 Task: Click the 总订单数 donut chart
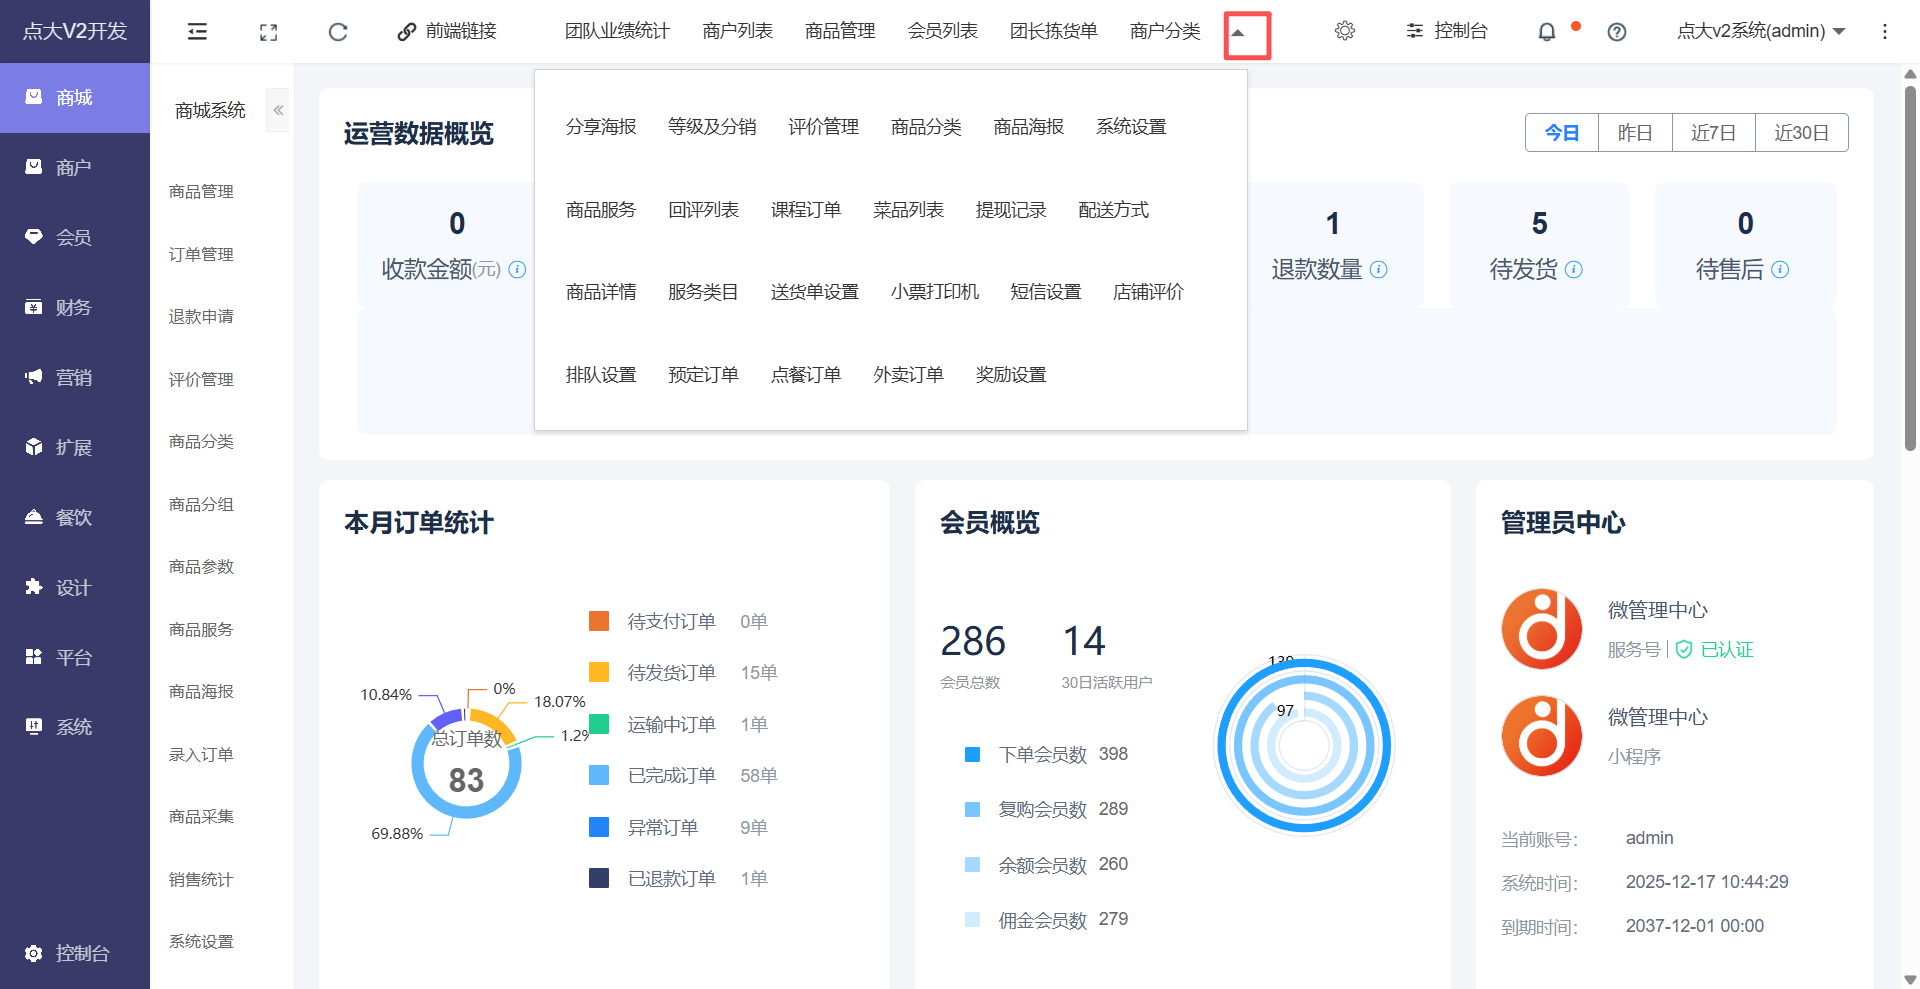pyautogui.click(x=466, y=764)
